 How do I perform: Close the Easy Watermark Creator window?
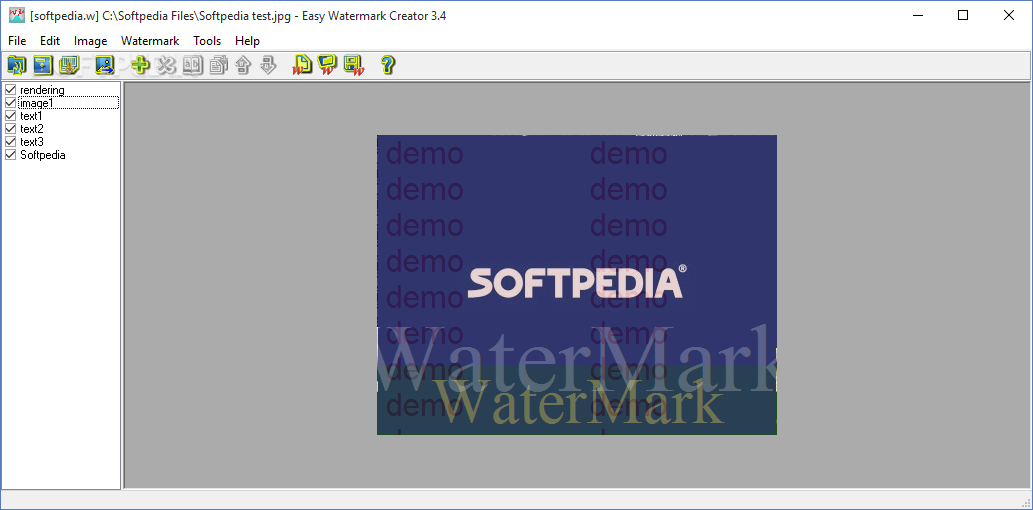pos(1009,16)
